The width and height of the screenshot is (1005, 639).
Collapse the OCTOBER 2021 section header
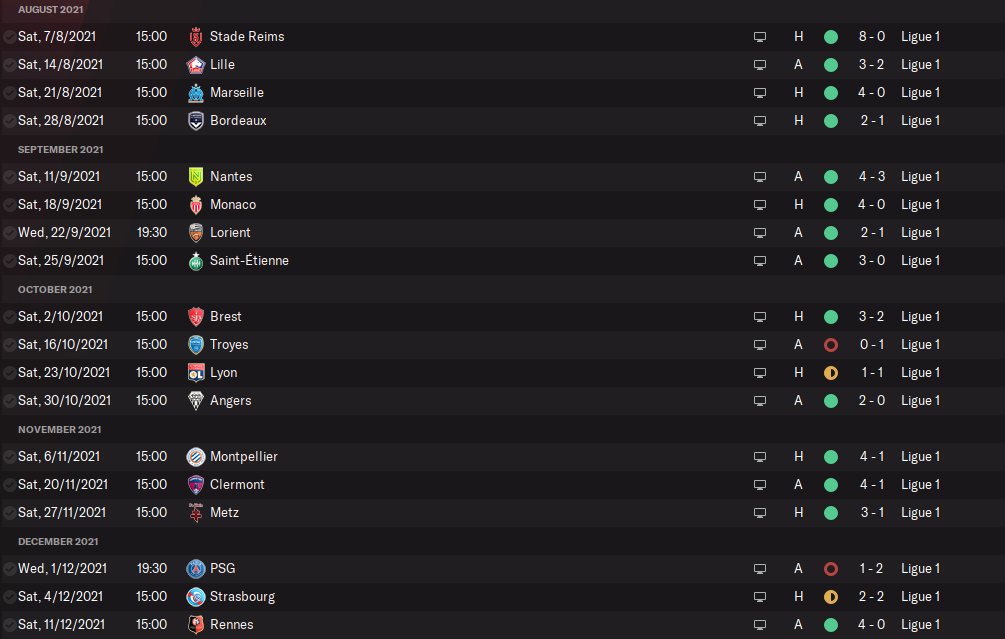55,290
